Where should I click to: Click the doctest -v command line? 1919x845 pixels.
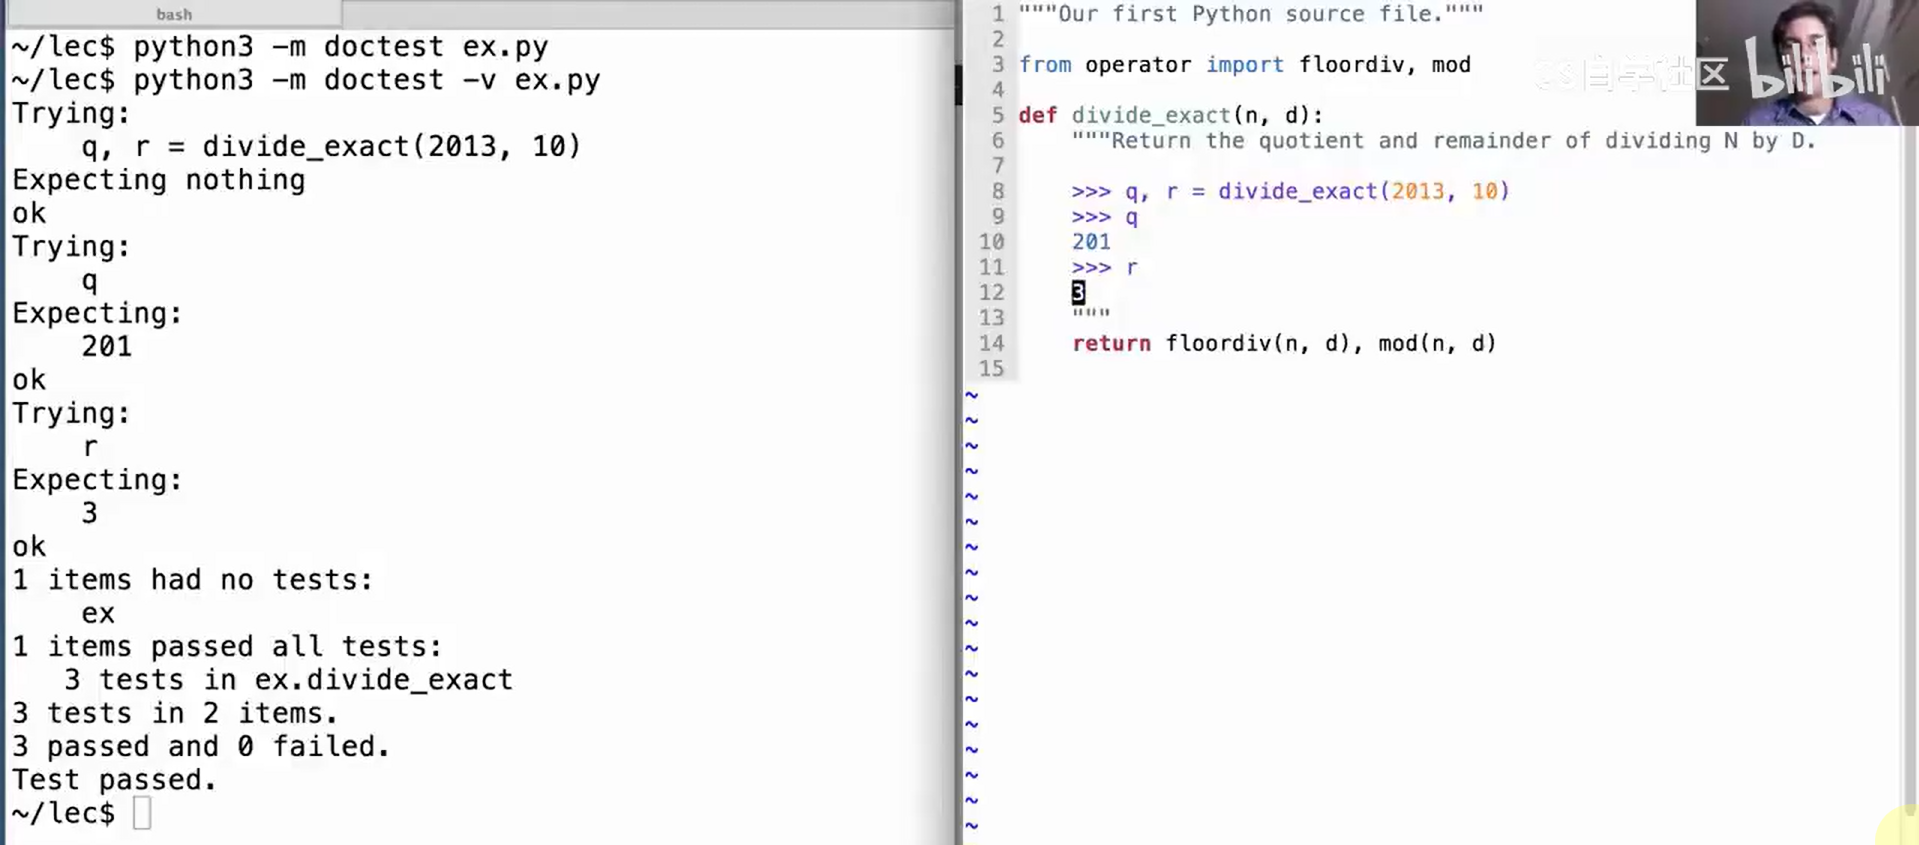point(305,80)
